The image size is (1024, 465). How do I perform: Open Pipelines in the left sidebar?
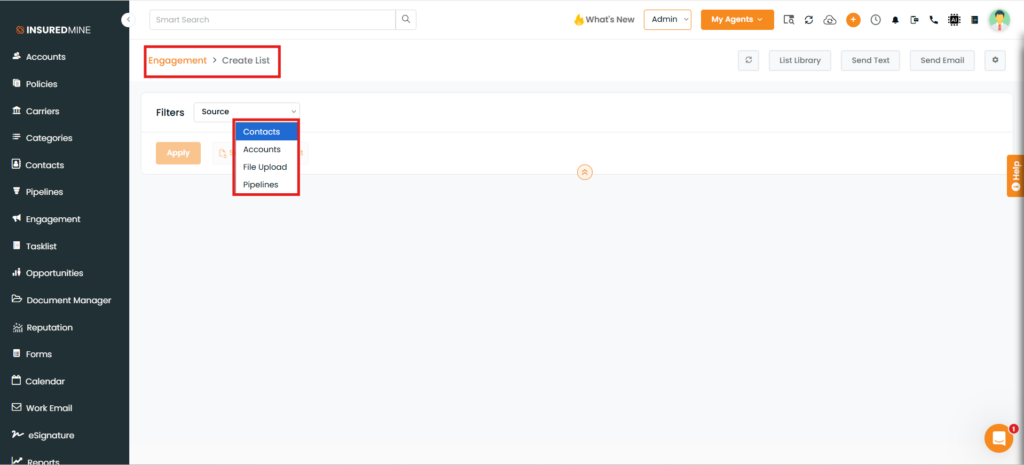click(44, 191)
